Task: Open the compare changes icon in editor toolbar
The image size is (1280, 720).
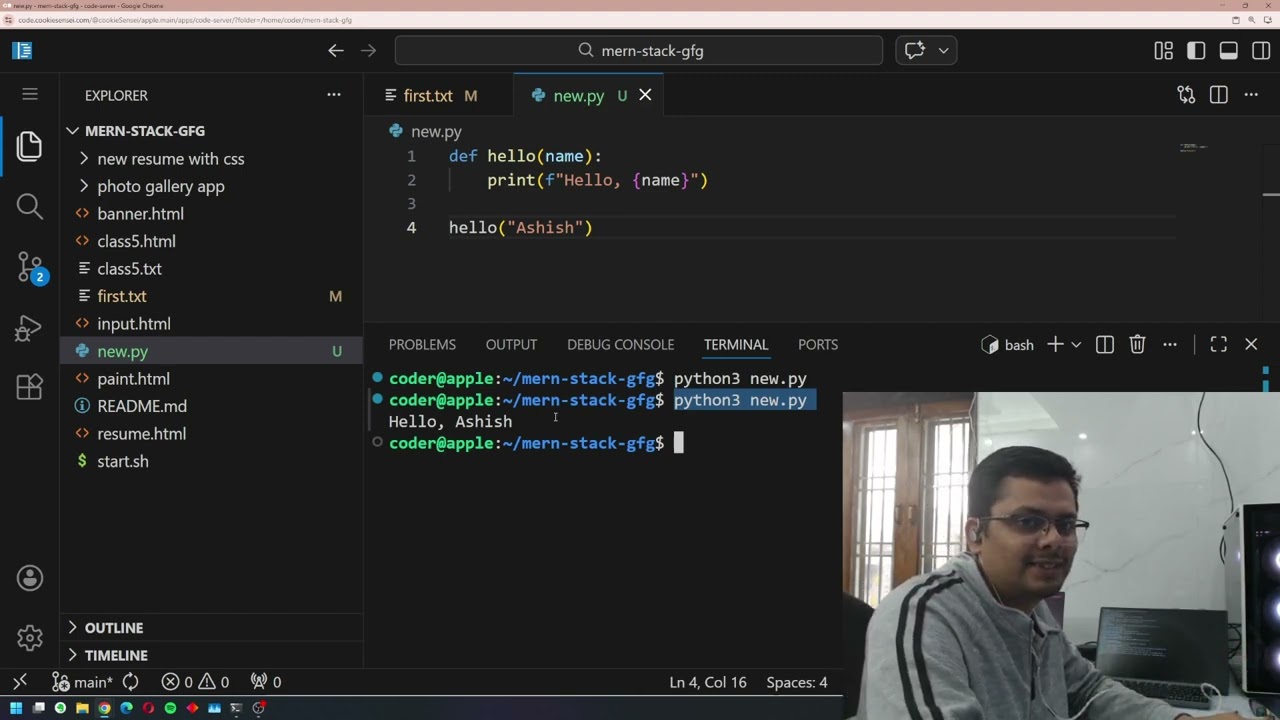Action: tap(1186, 95)
